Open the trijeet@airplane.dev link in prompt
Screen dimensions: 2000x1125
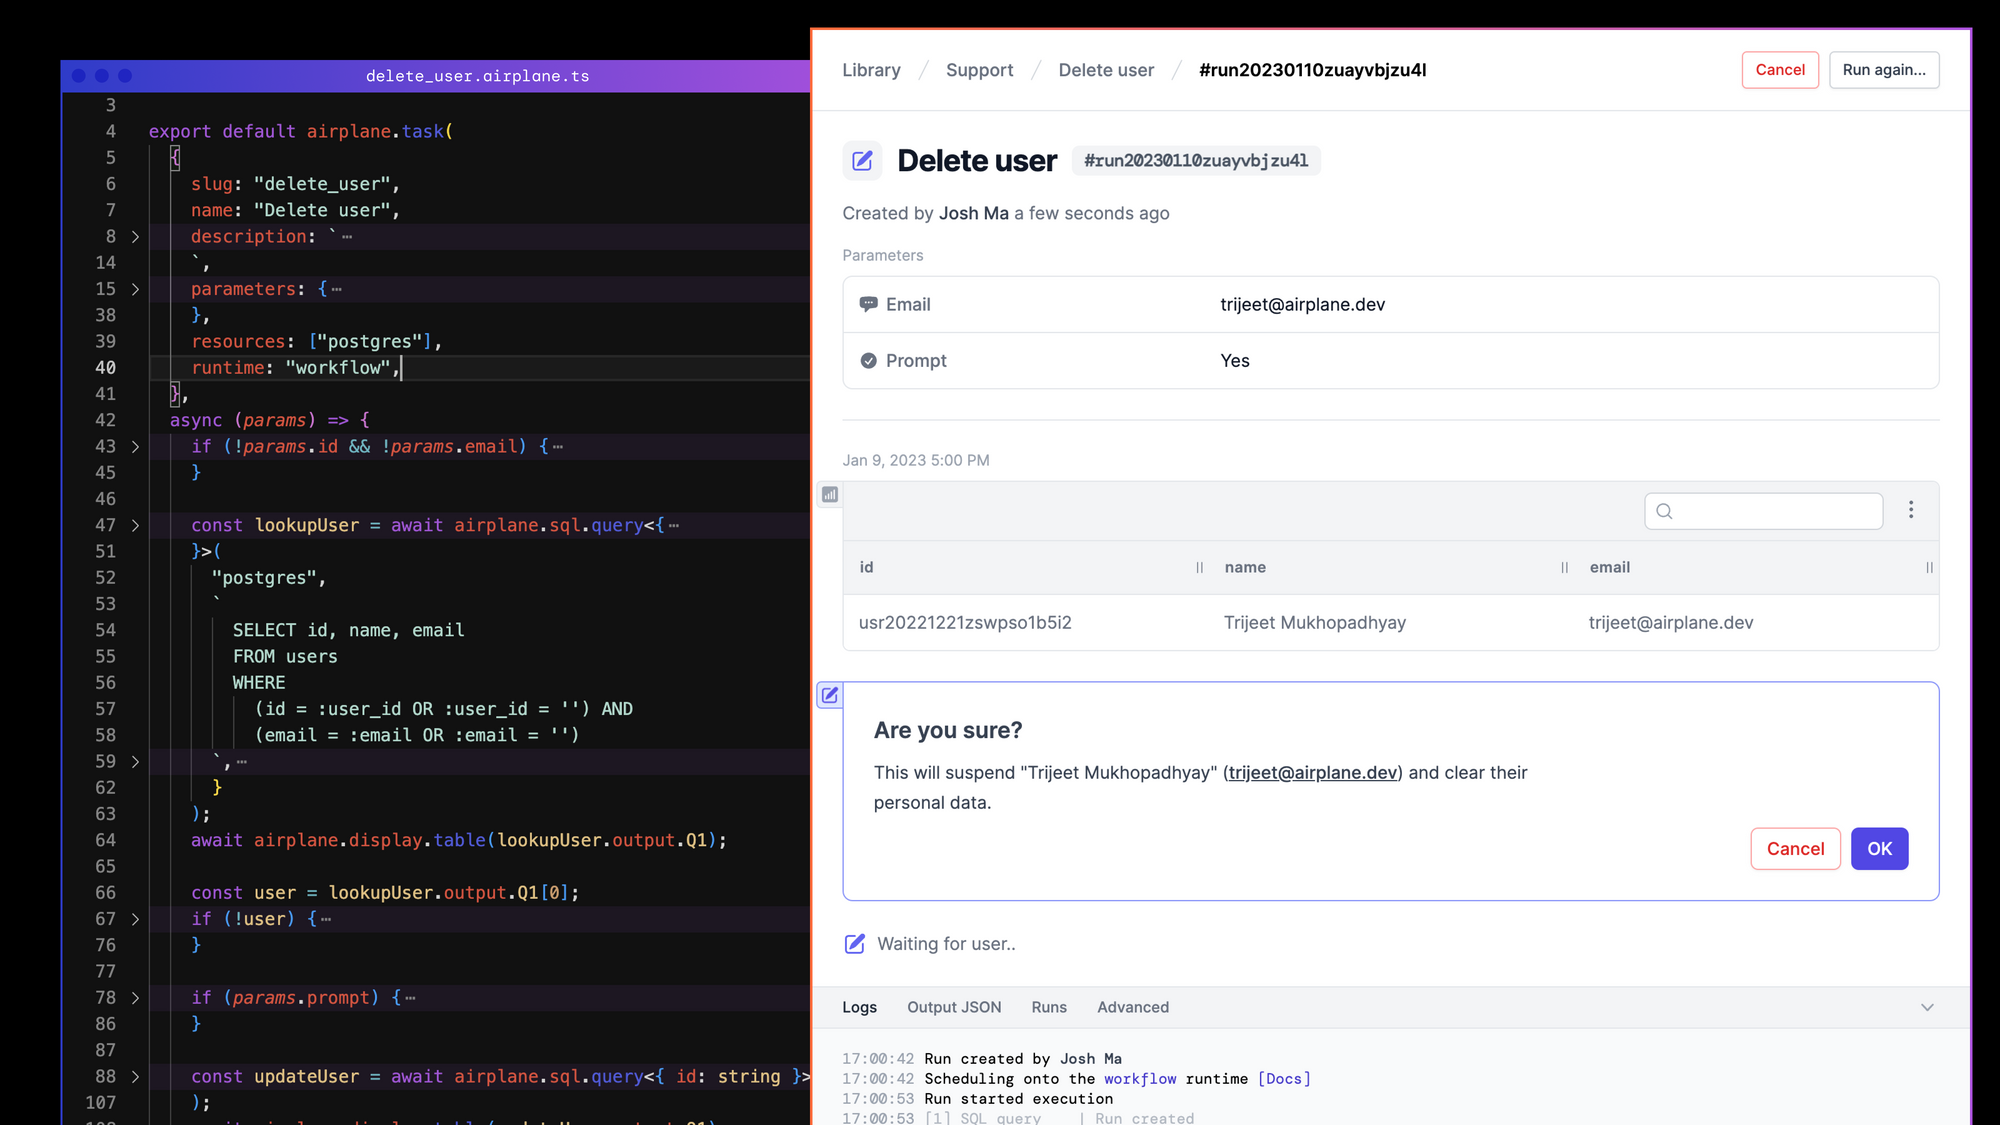point(1313,772)
